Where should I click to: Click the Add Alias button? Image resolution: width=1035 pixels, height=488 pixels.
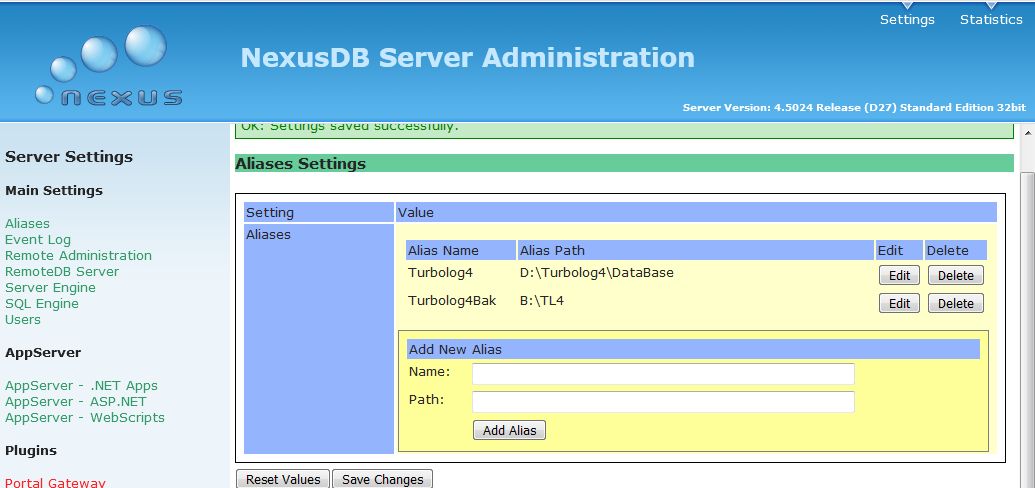509,430
